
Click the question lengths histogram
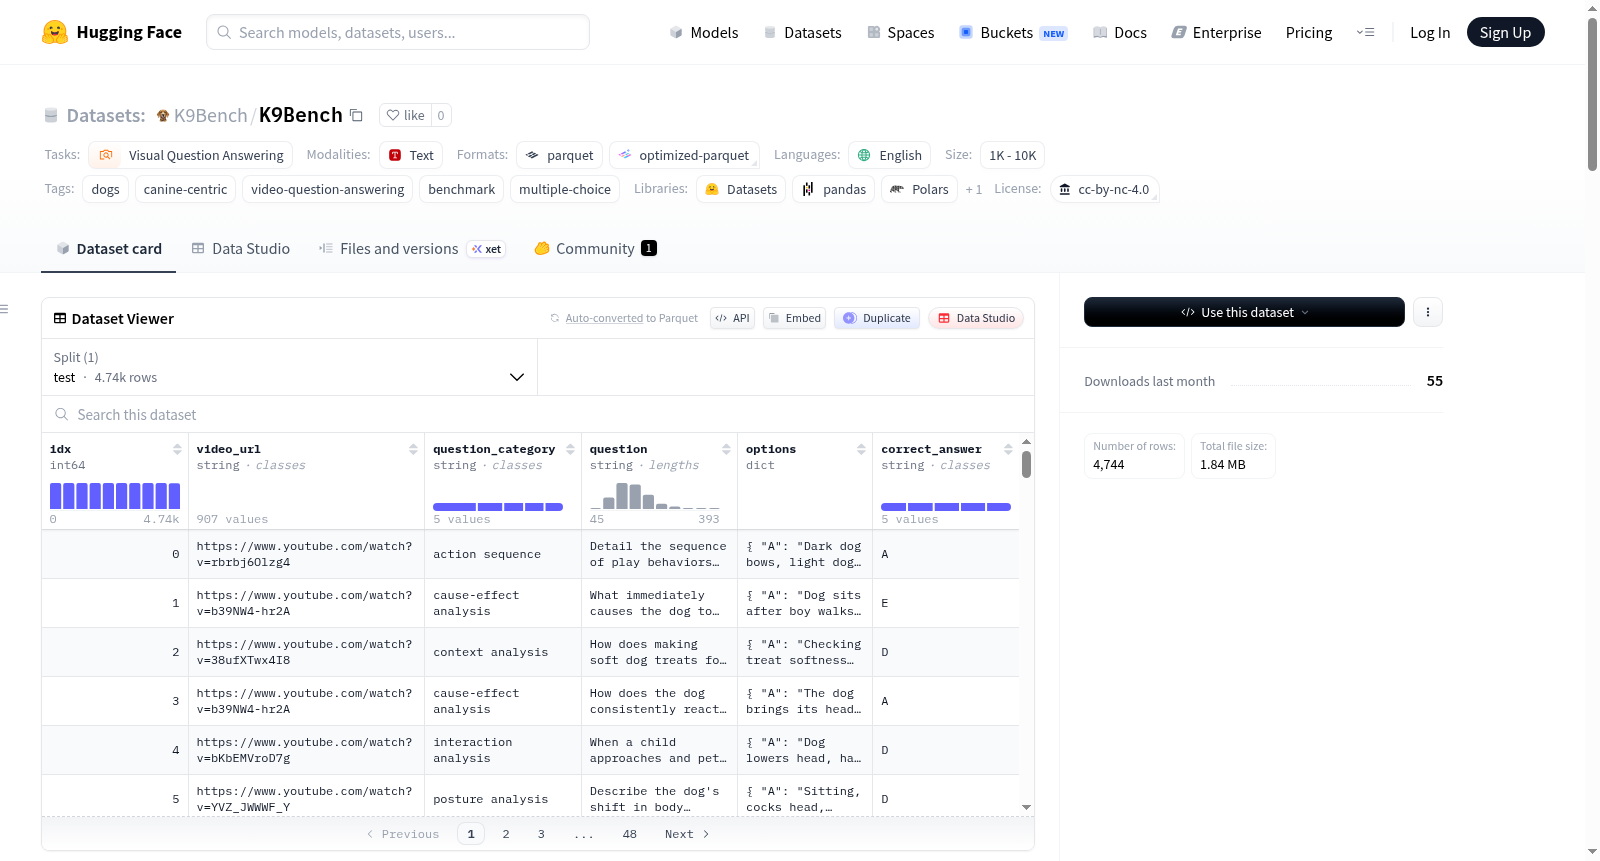click(x=655, y=496)
